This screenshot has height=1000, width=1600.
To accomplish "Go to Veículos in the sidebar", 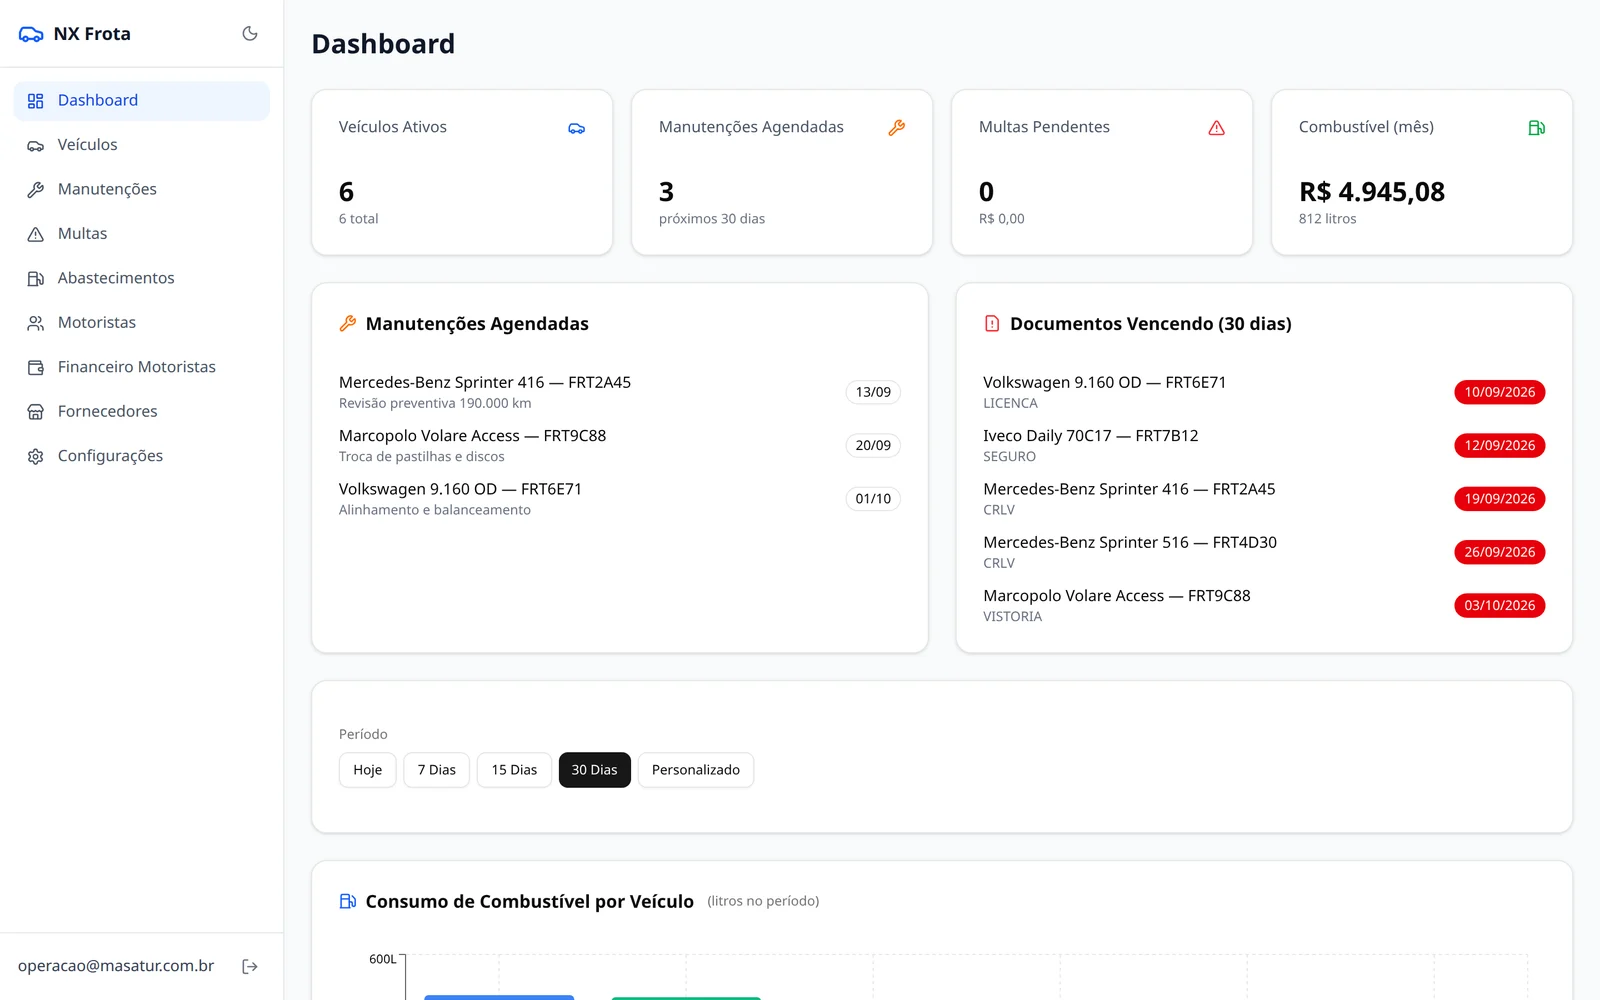I will pos(142,145).
